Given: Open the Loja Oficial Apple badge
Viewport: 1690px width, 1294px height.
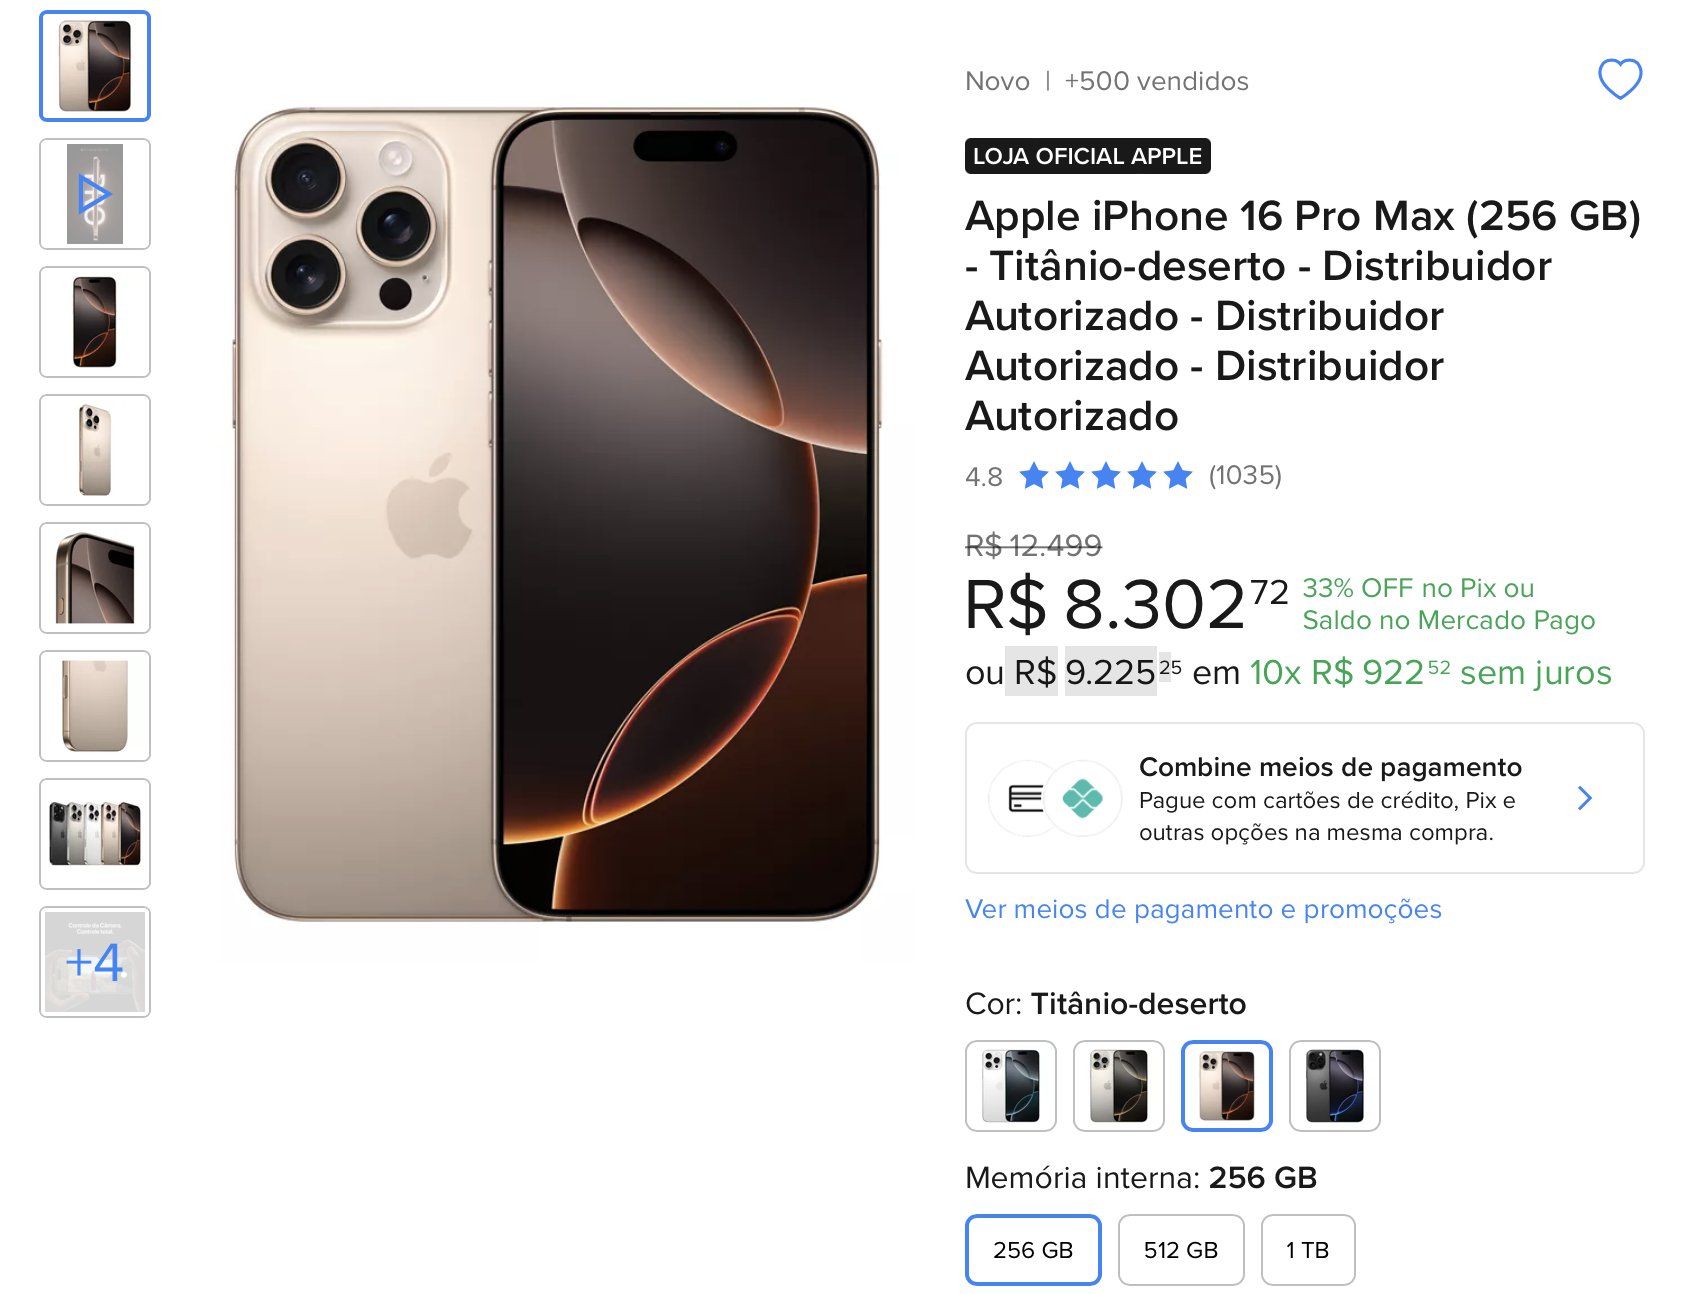Looking at the screenshot, I should pos(1088,156).
